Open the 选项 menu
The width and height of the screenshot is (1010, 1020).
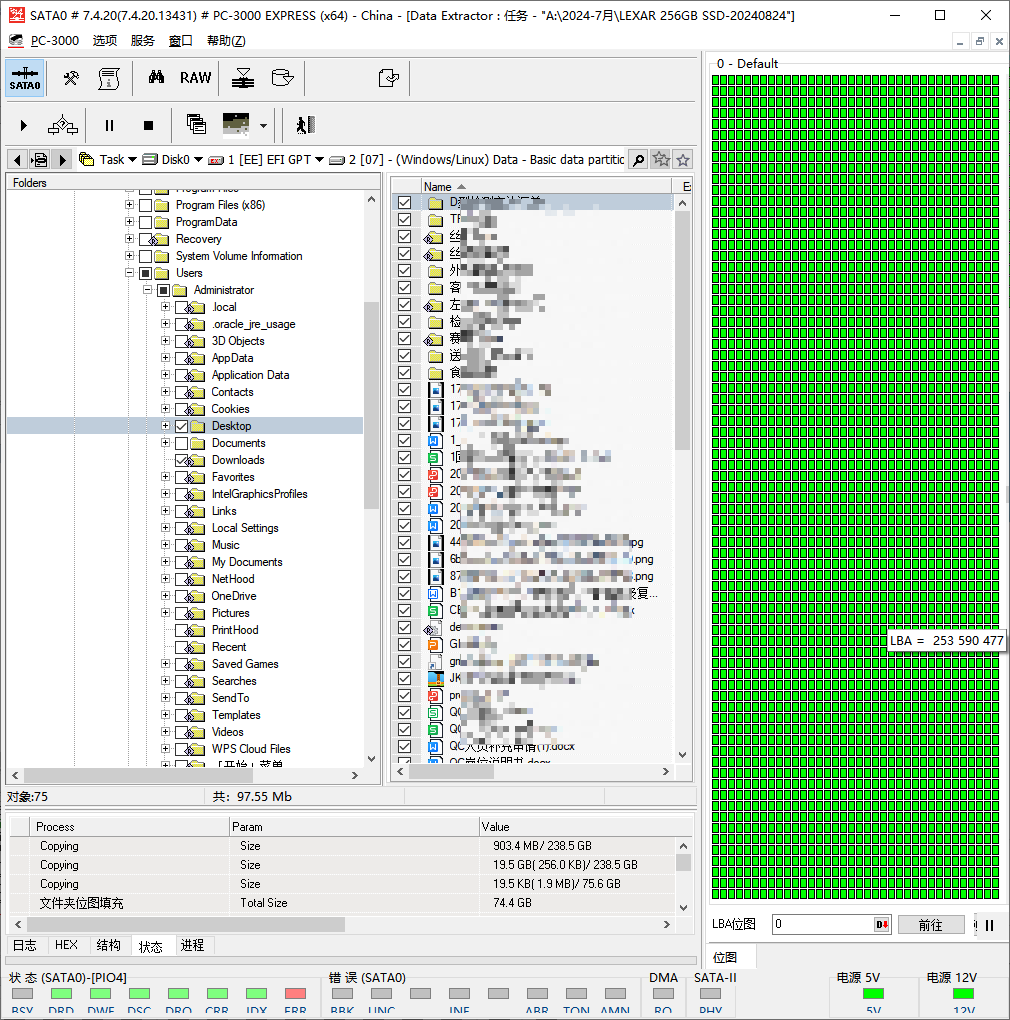pos(105,40)
